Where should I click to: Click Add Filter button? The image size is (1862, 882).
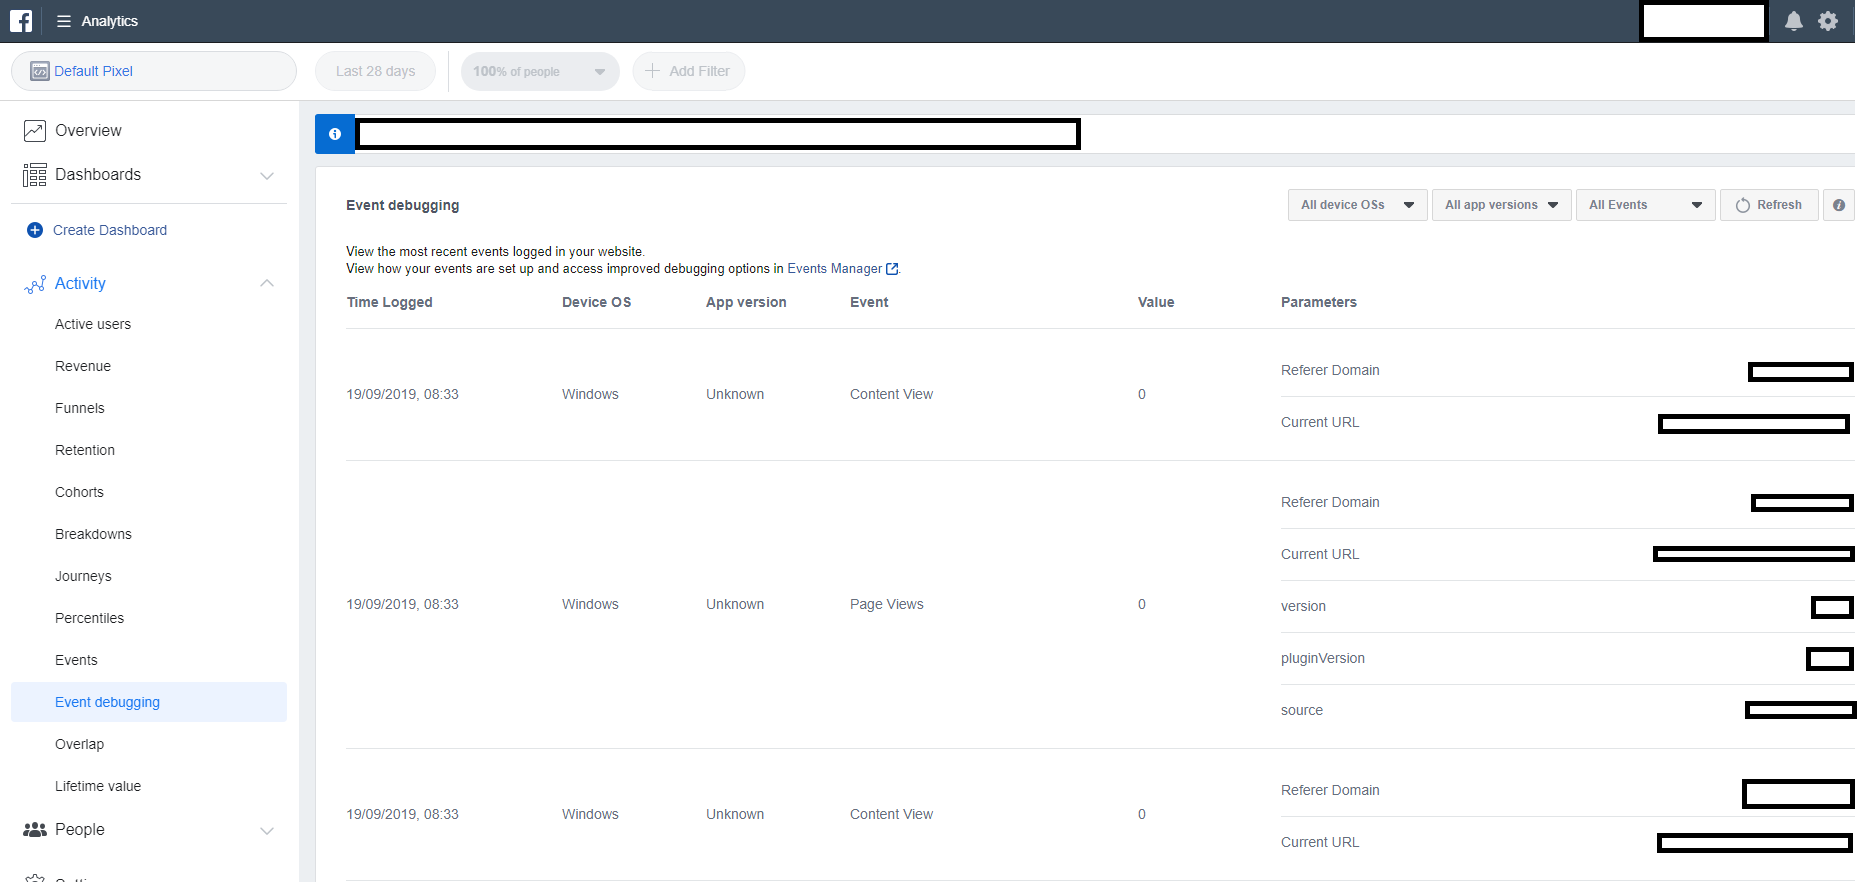click(688, 71)
